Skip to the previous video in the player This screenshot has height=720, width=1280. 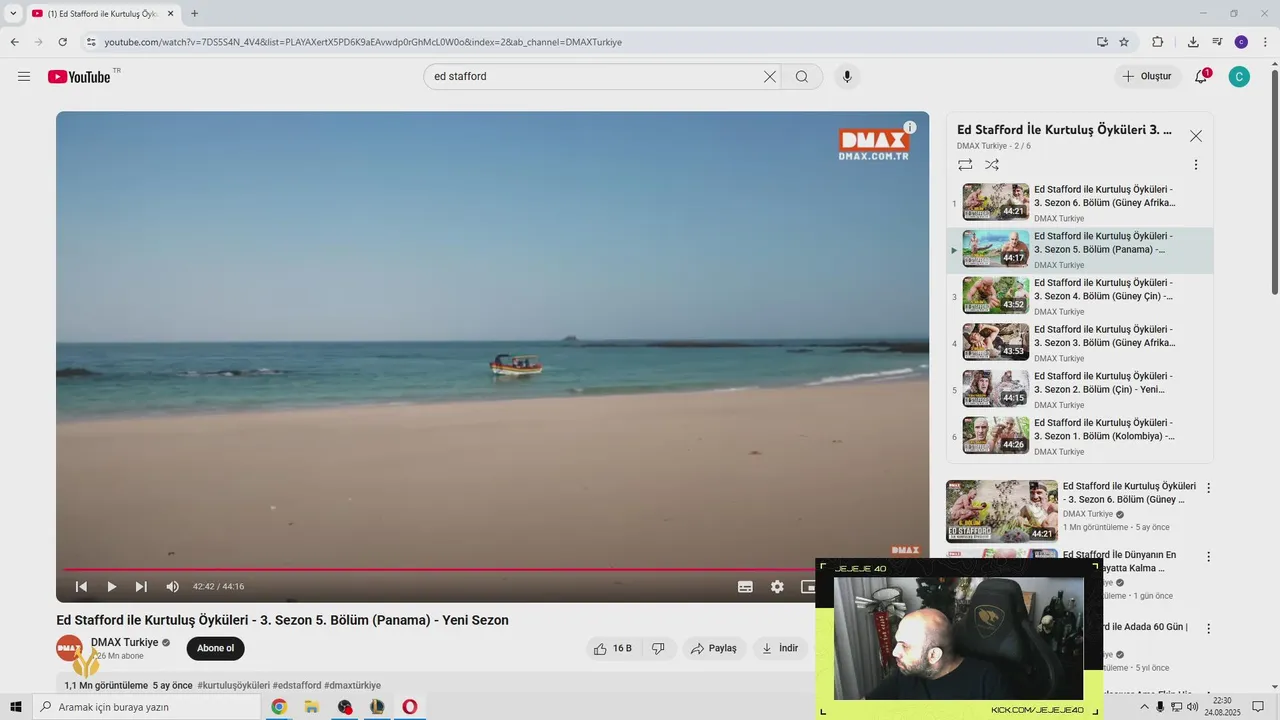click(x=81, y=587)
